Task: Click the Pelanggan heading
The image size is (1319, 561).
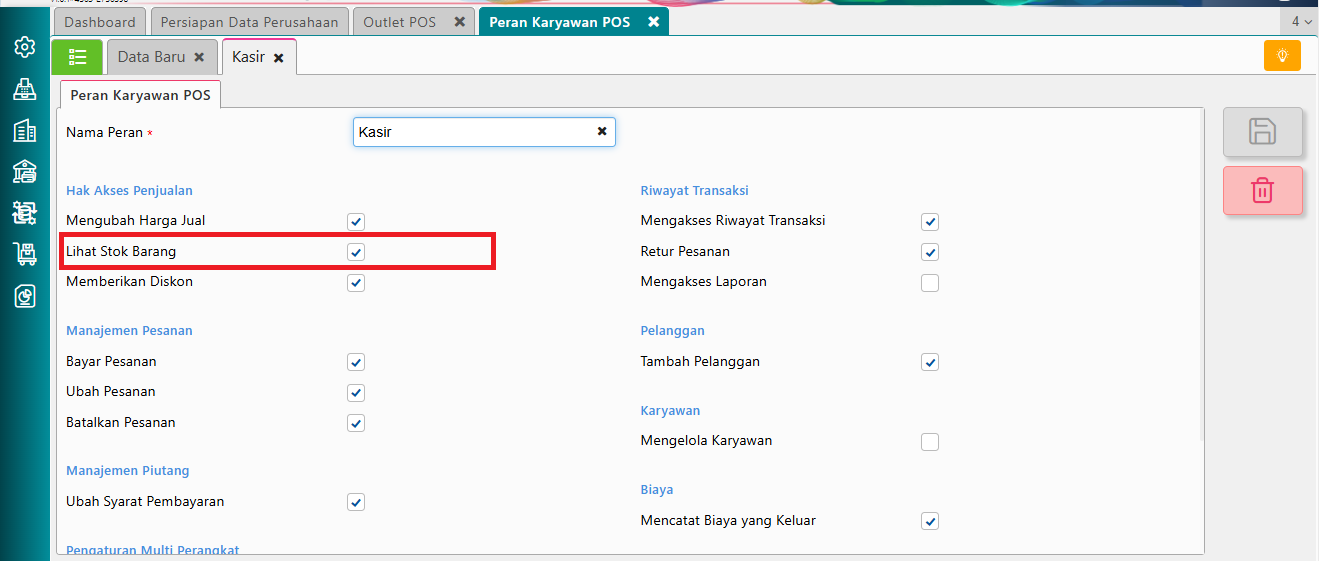Action: 673,330
